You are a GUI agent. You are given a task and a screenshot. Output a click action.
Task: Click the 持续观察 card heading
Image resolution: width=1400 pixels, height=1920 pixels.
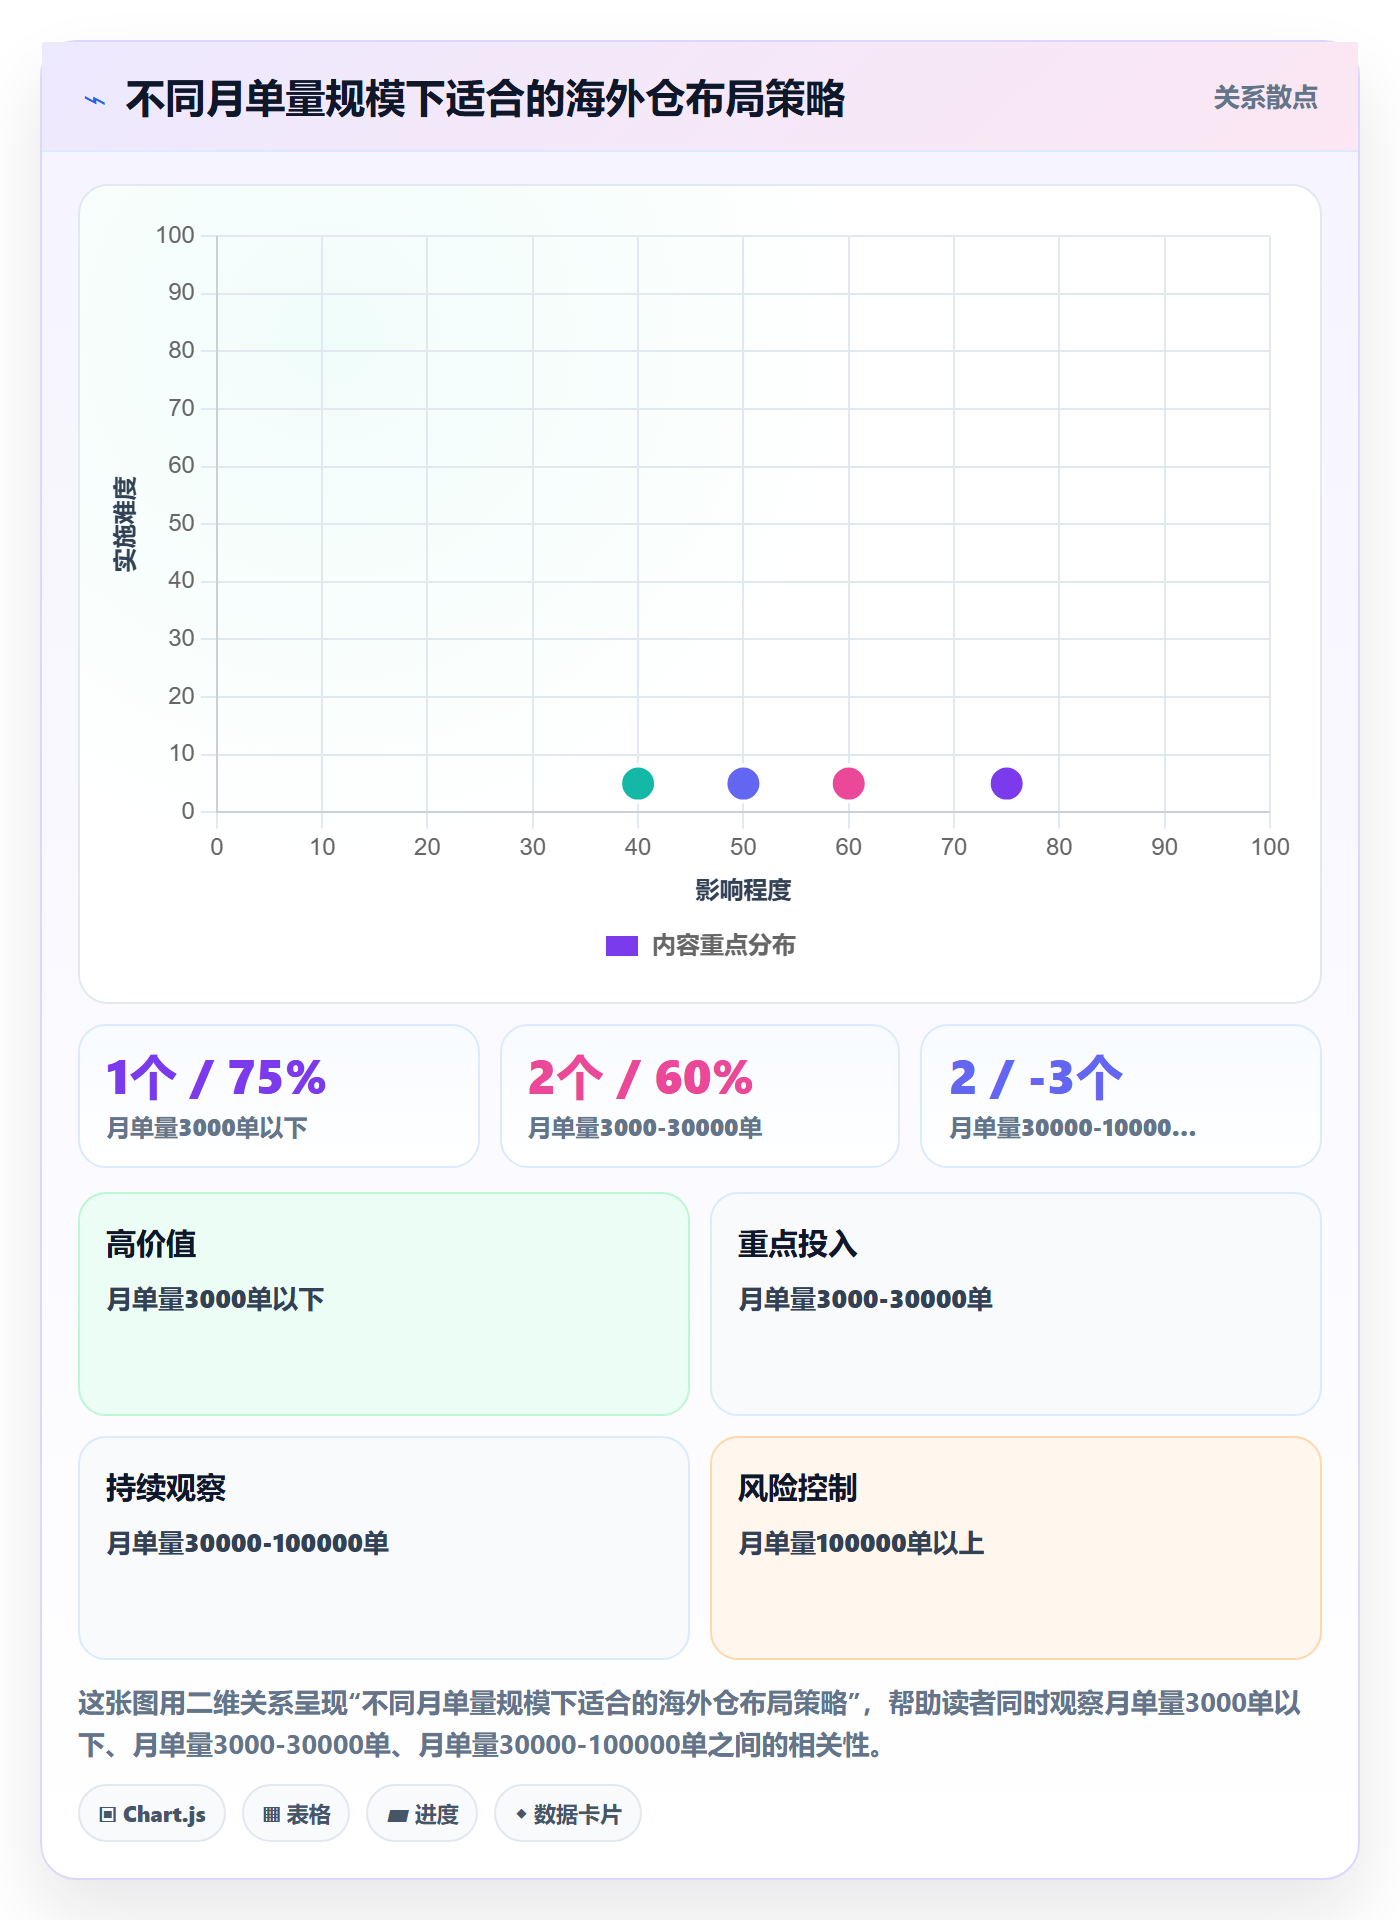tap(166, 1488)
